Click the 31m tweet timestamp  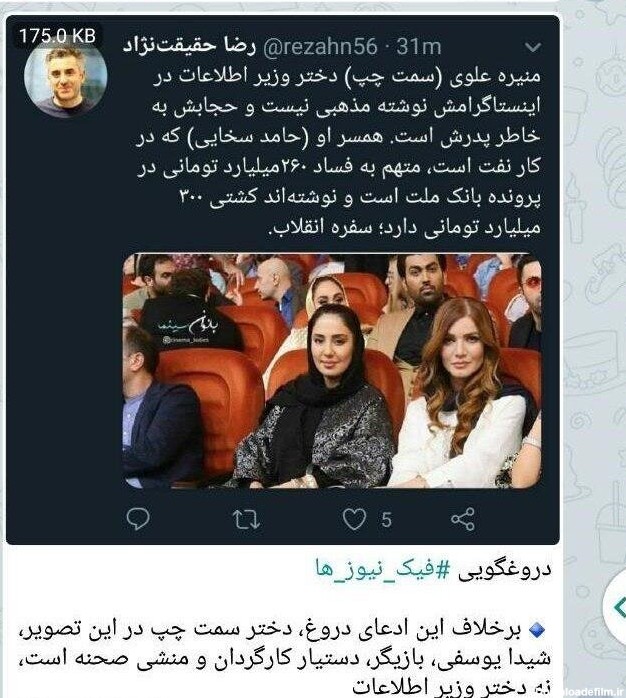coord(418,46)
